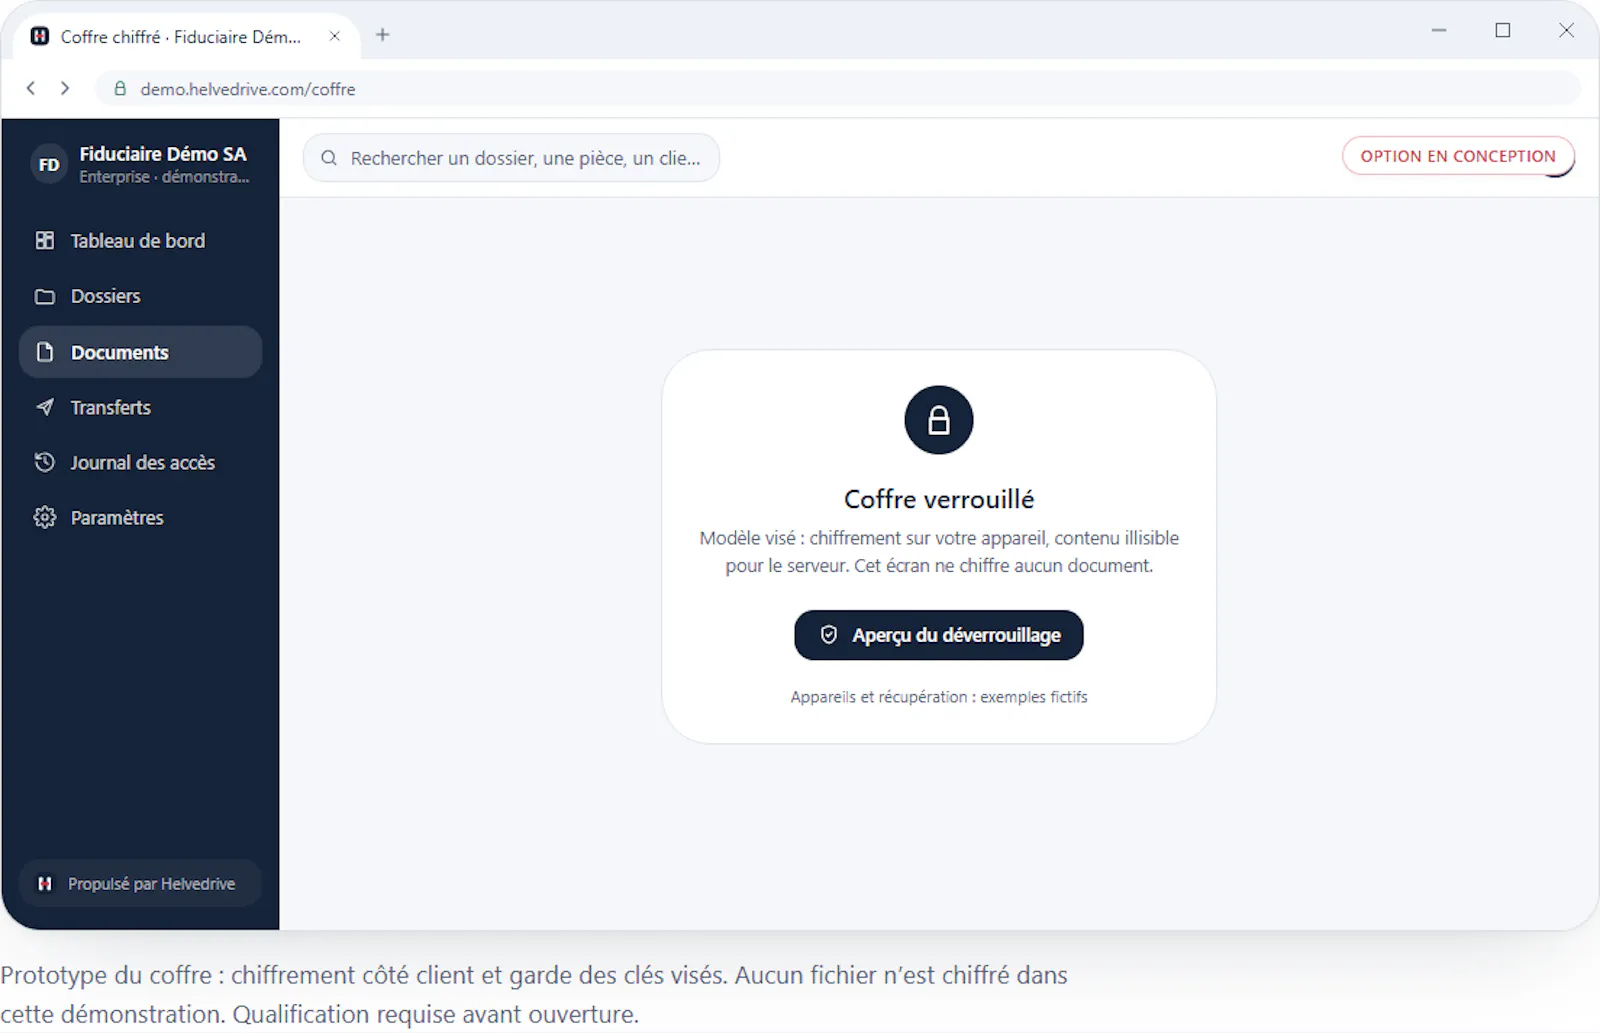The height and width of the screenshot is (1033, 1600).
Task: Open a new browser tab
Action: point(382,35)
